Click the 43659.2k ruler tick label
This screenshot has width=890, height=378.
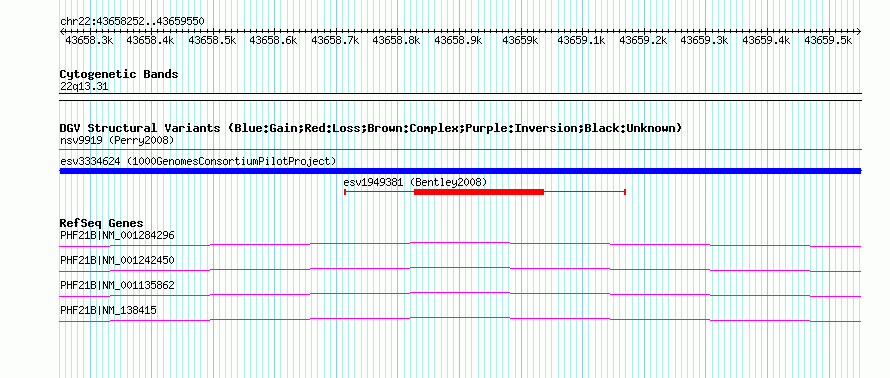click(643, 40)
